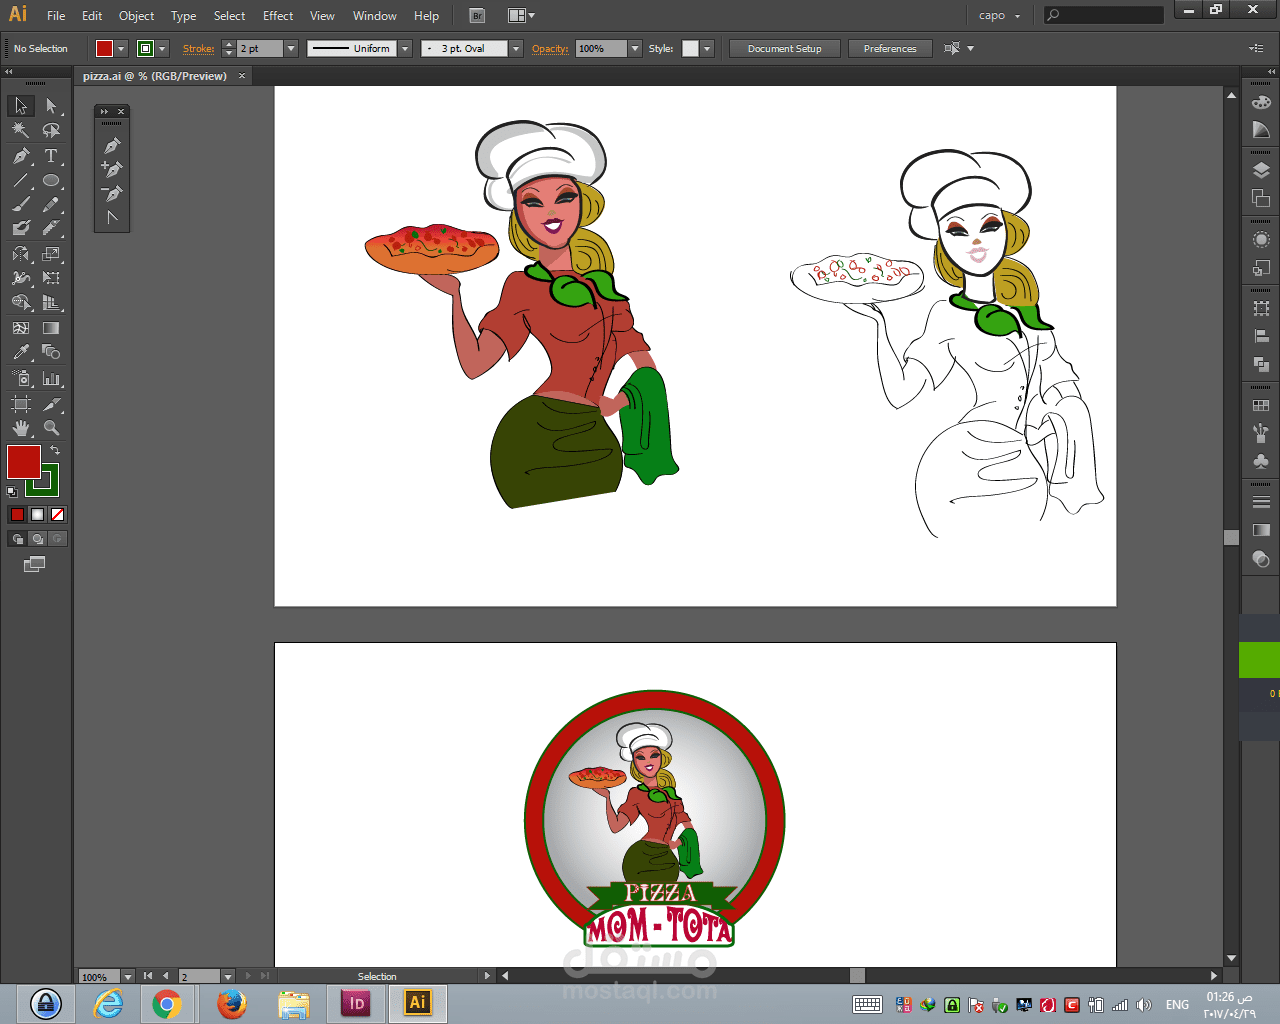Go to Adobe Bridge button
Screen dimensions: 1280x1024
pyautogui.click(x=477, y=16)
